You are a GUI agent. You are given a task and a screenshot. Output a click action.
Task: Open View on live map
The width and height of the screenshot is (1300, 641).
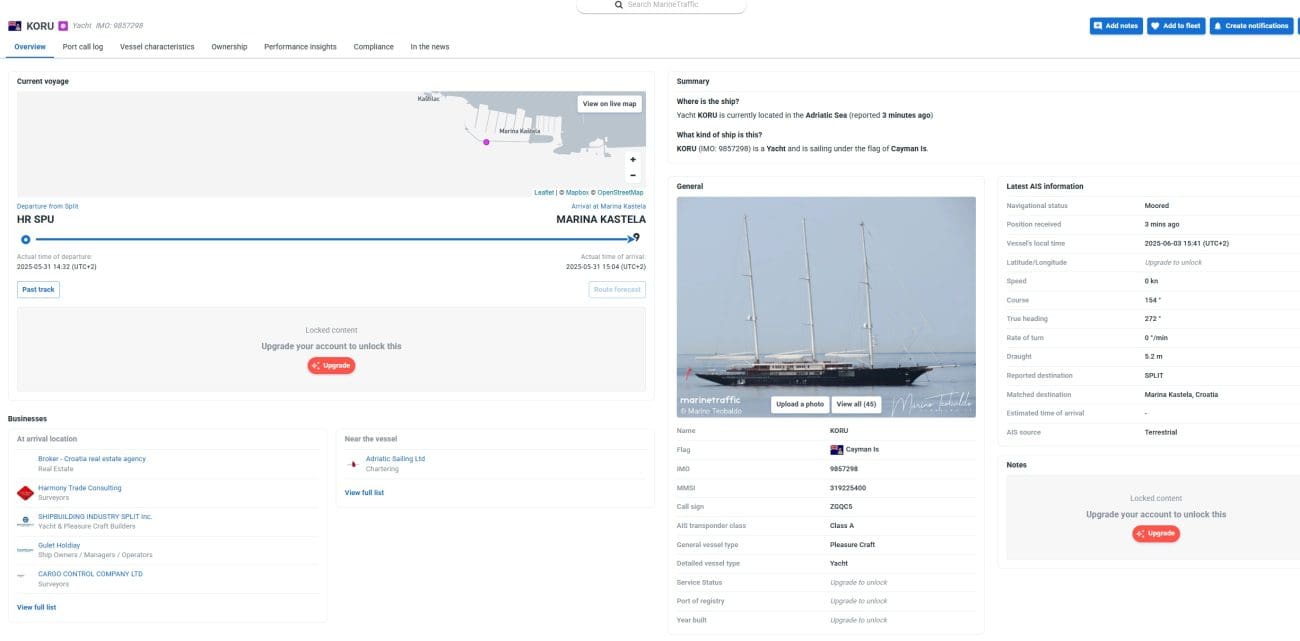tap(609, 104)
